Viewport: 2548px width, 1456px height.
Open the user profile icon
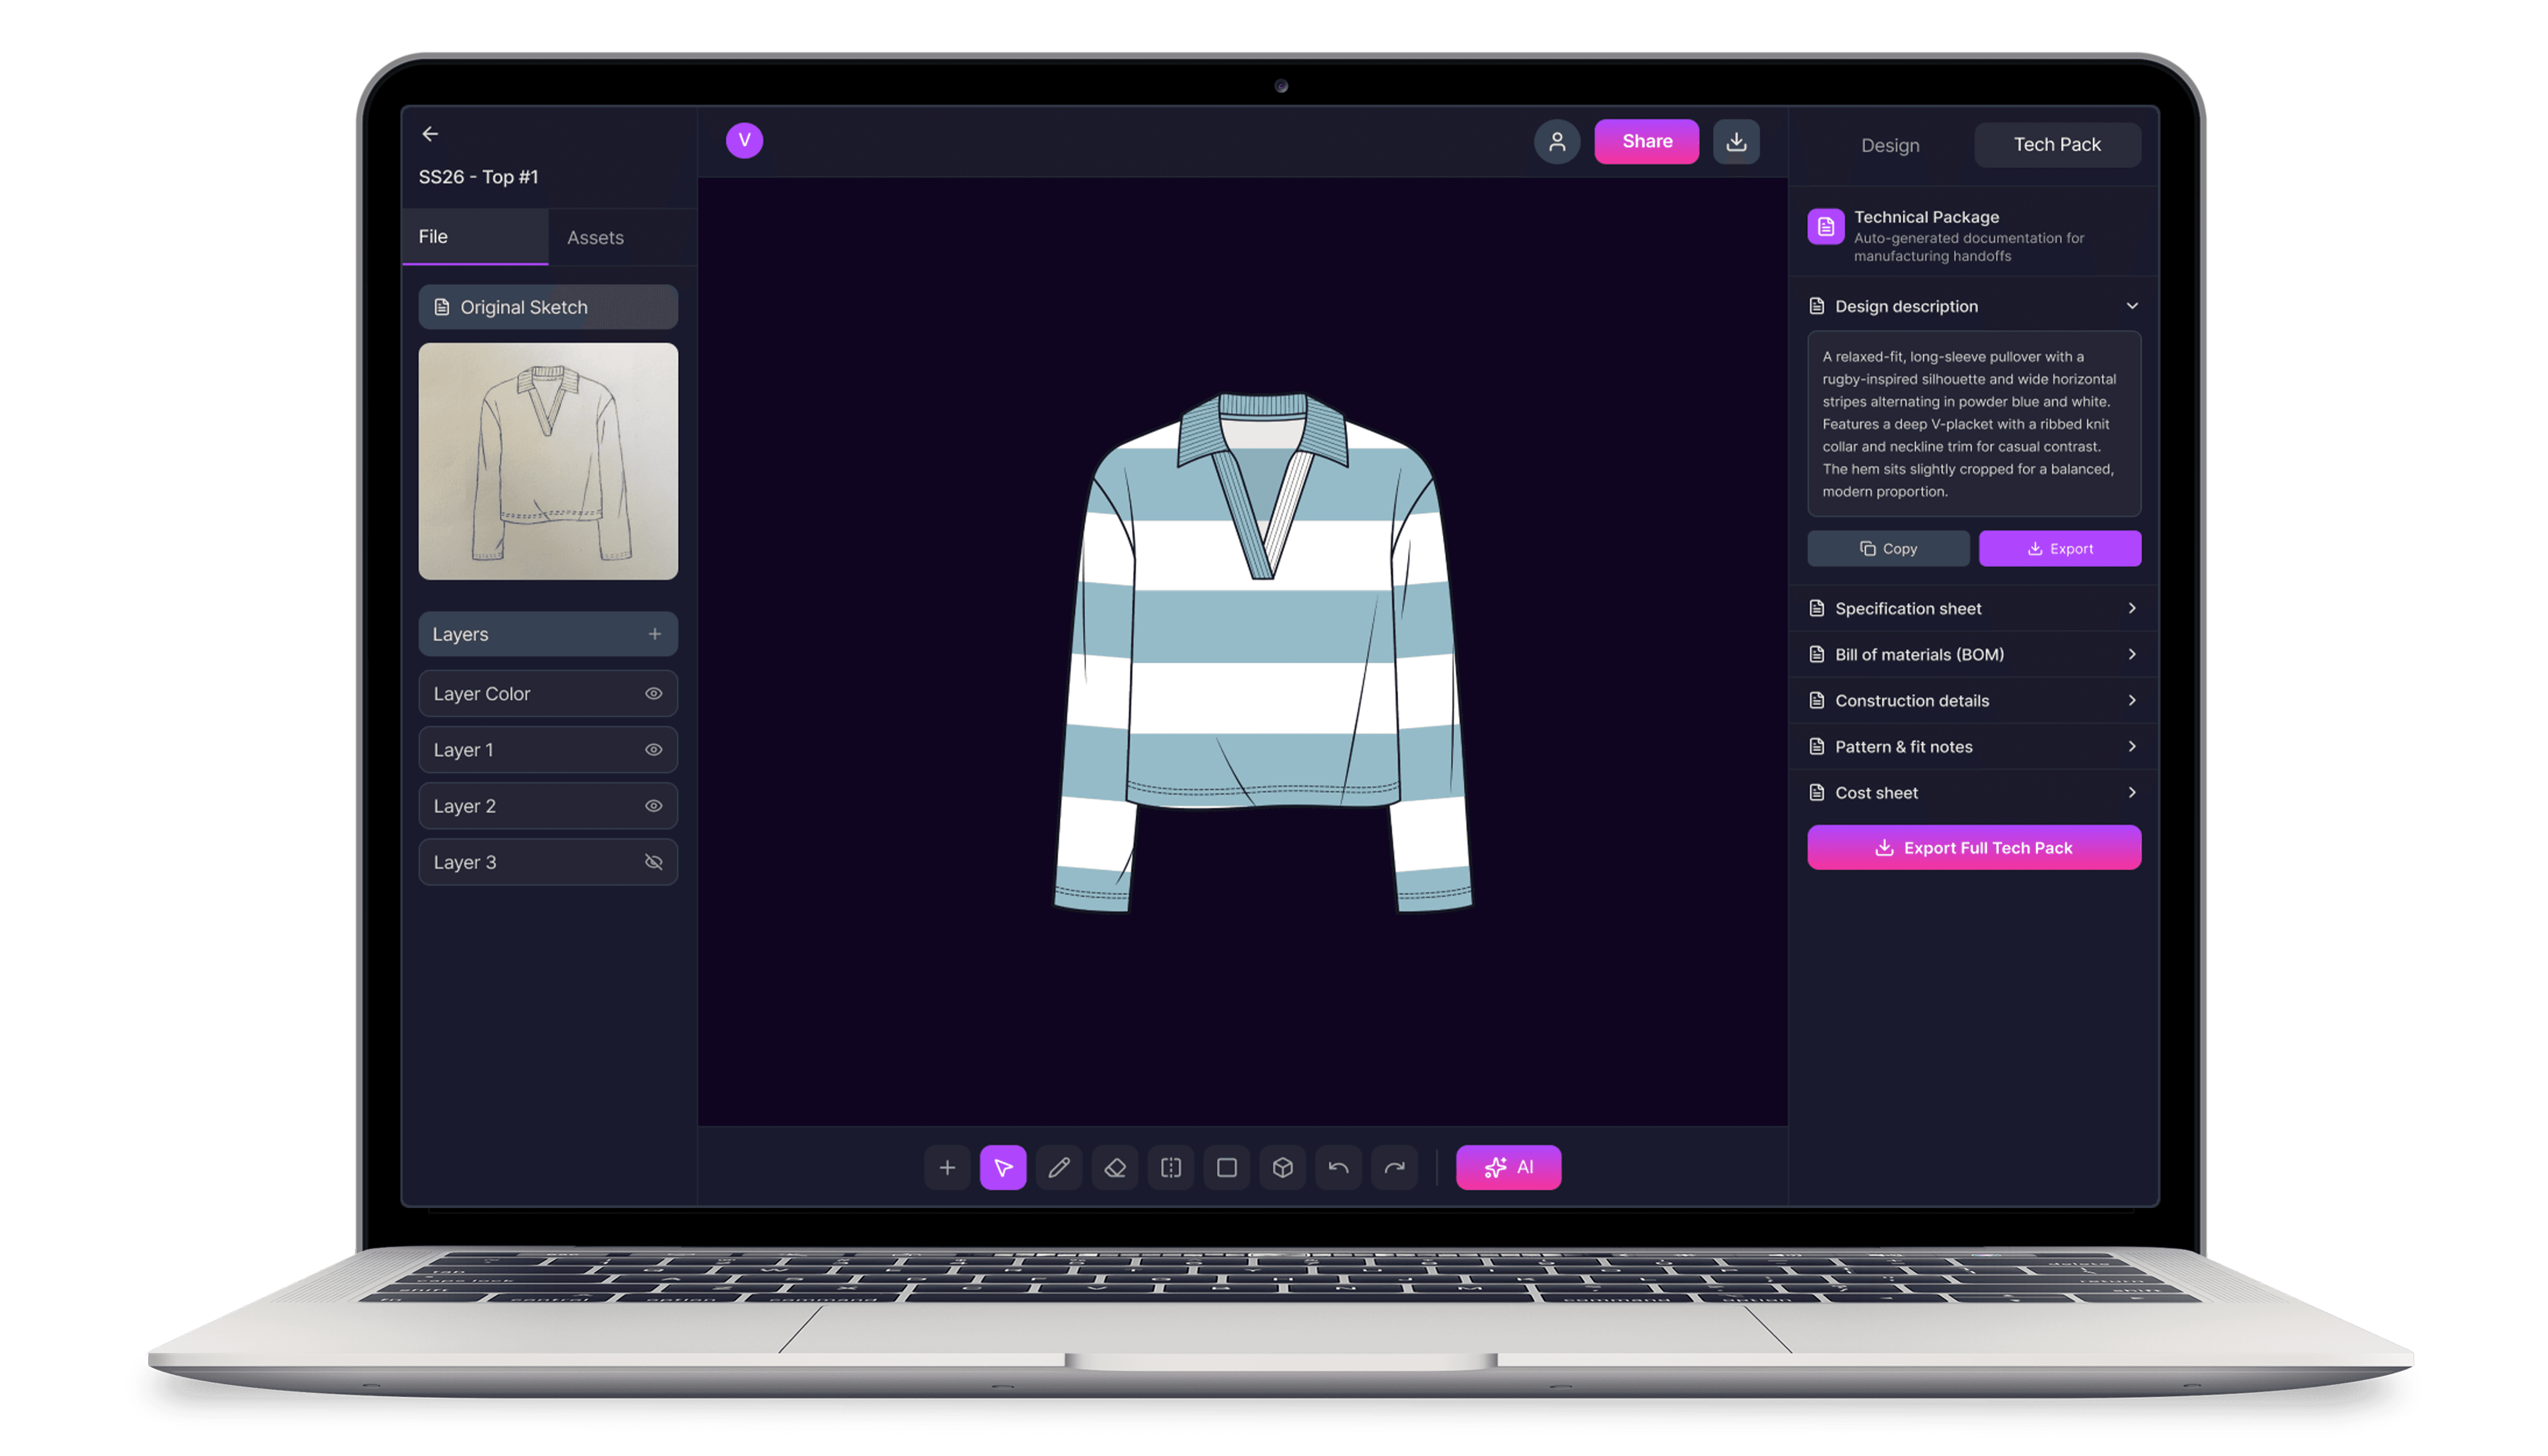pos(1556,141)
